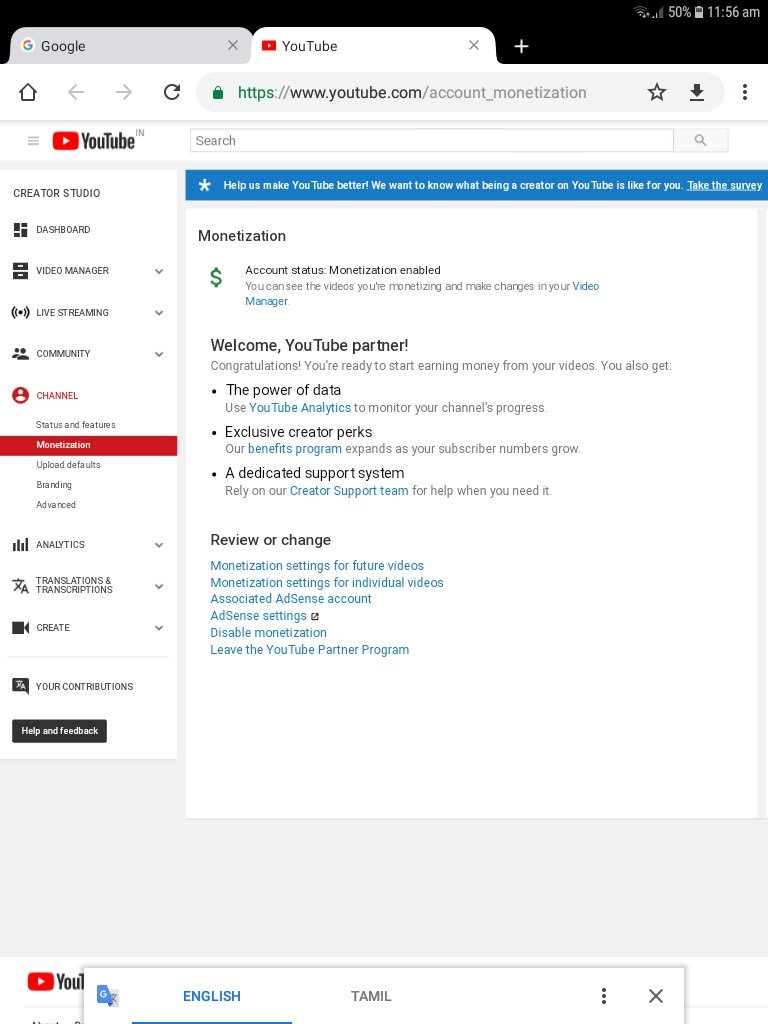The height and width of the screenshot is (1024, 768).
Task: Open the benefits program link
Action: [x=295, y=449]
